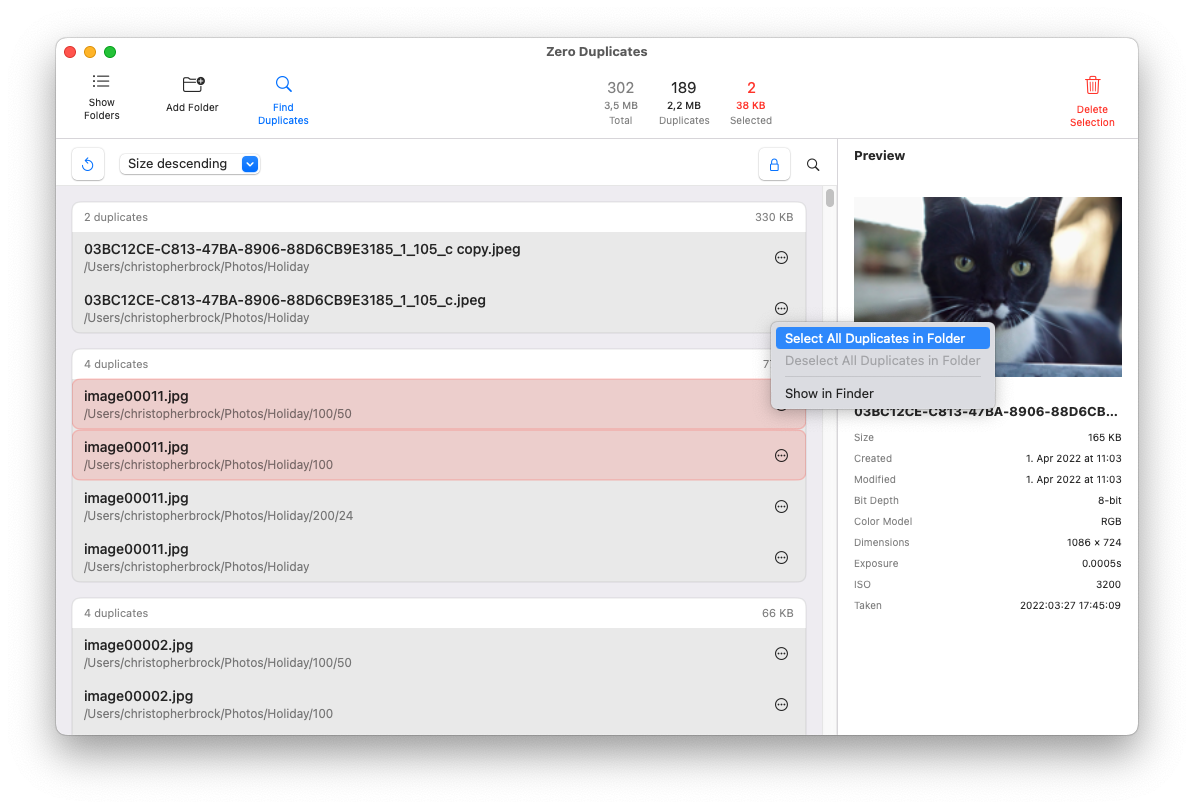Open options for image00011.jpg in Holiday/200/24
Screen dimensions: 1194x809
click(x=781, y=506)
